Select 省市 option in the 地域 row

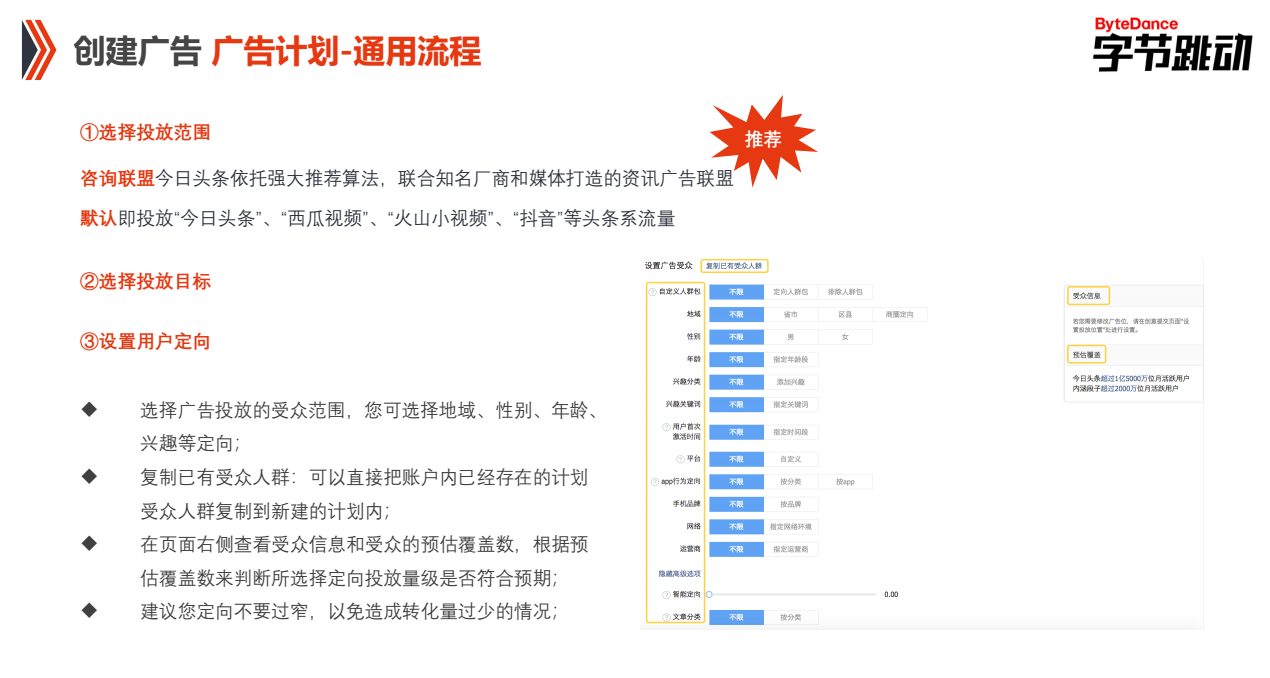[791, 314]
